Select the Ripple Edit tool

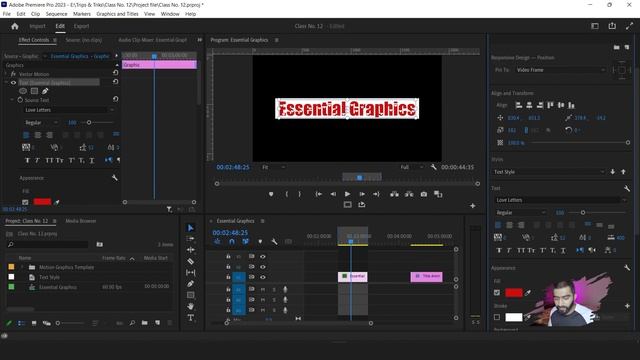pos(191,250)
